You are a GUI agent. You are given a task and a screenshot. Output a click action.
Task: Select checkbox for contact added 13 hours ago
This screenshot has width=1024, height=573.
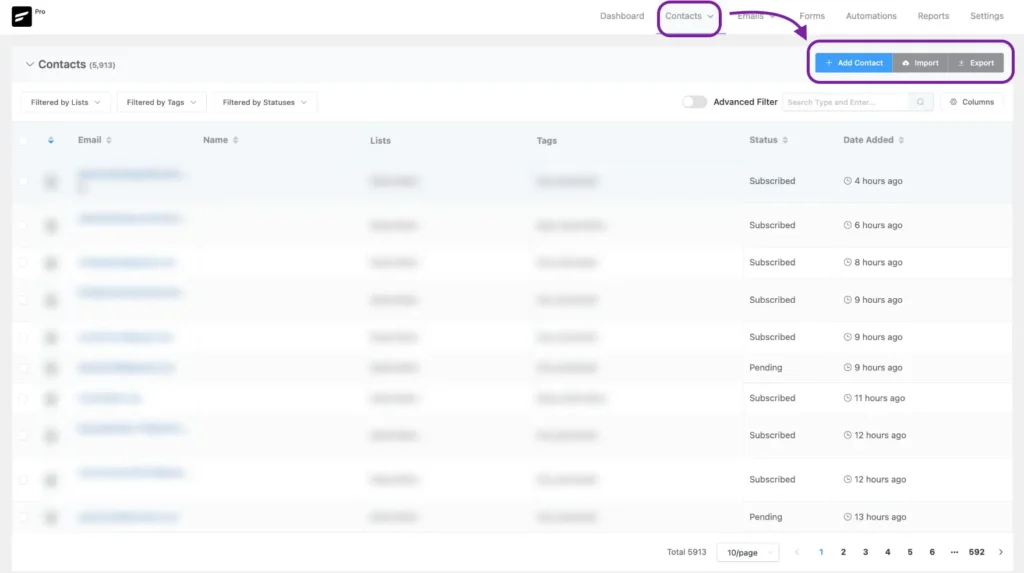tap(23, 517)
